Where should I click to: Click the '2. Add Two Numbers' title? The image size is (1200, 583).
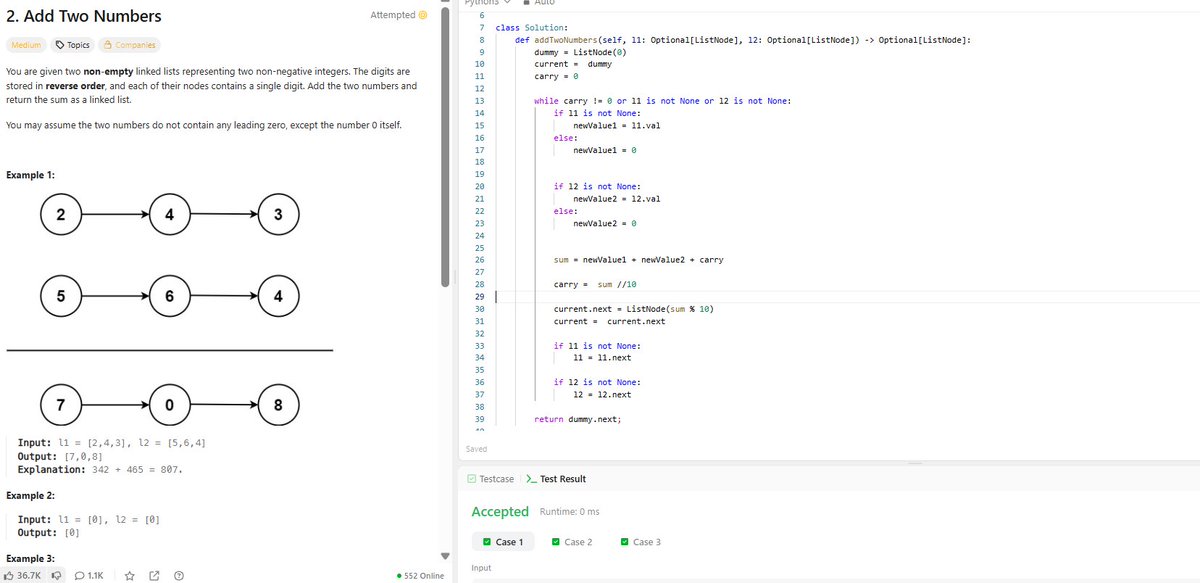click(x=84, y=16)
